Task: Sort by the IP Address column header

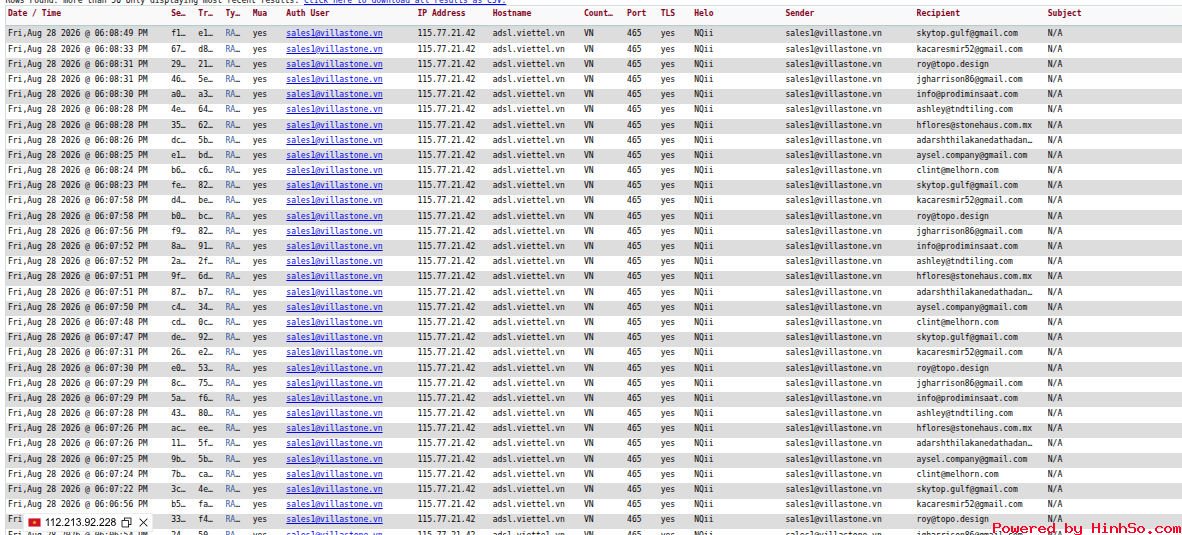Action: click(442, 14)
